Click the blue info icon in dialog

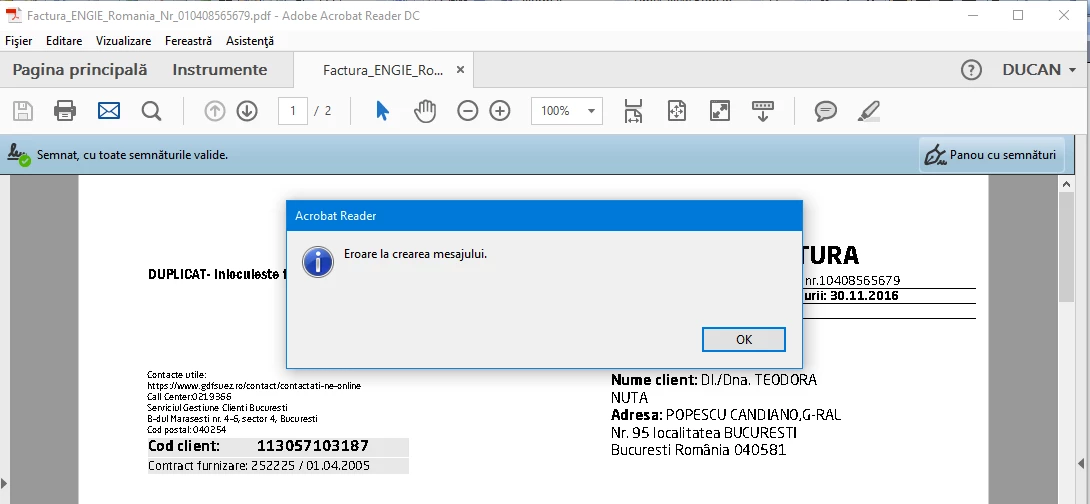click(x=318, y=262)
